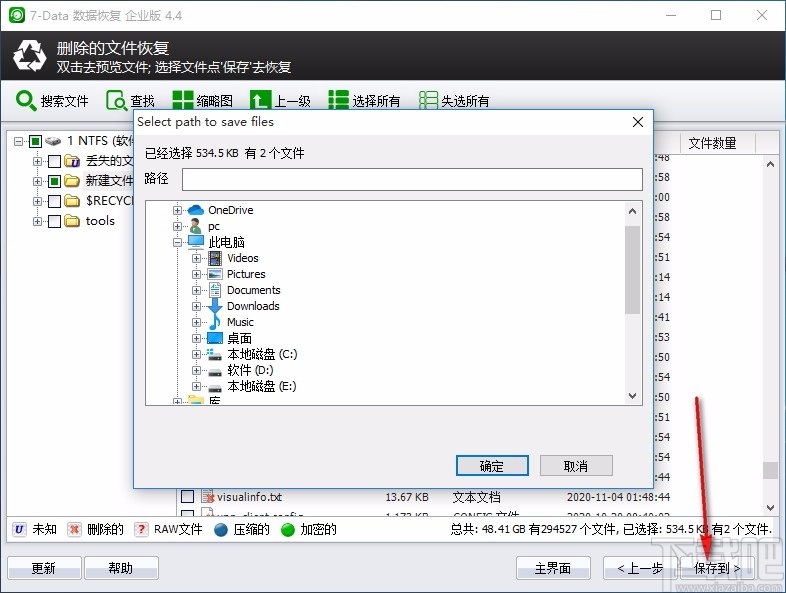The width and height of the screenshot is (786, 593).
Task: Click the Documents folder icon
Action: click(215, 290)
